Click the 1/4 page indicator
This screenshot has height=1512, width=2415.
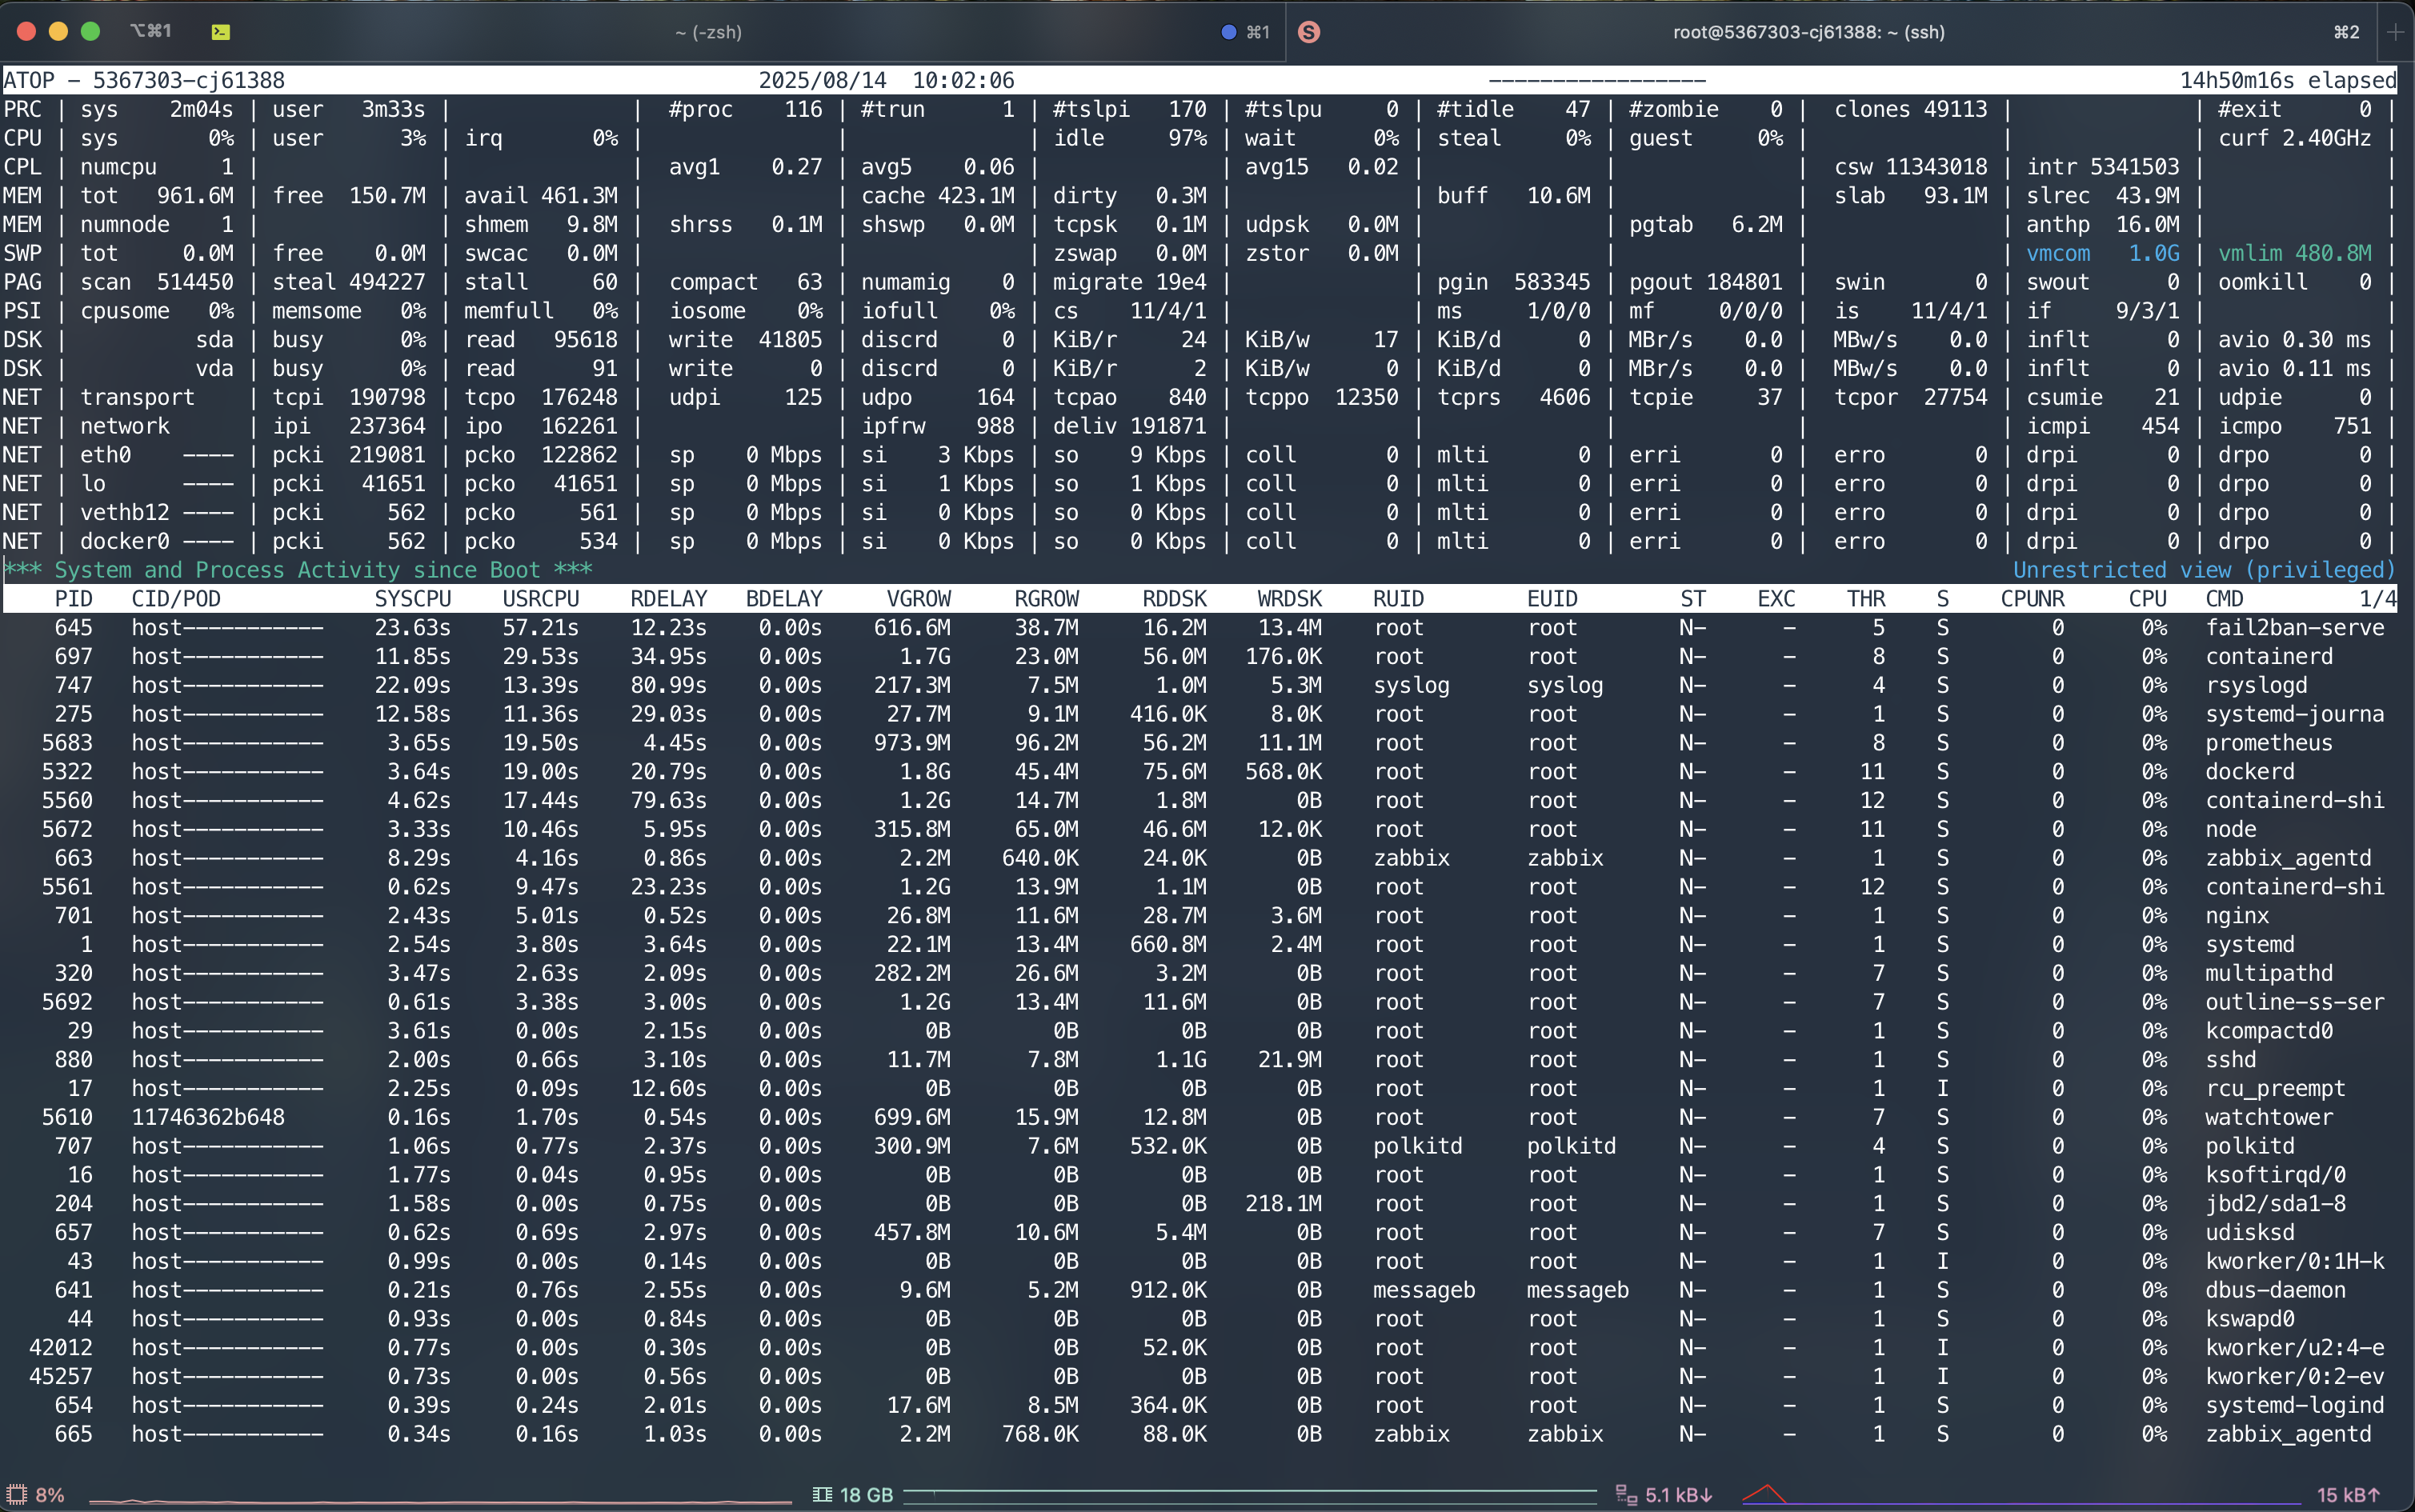coord(2378,599)
